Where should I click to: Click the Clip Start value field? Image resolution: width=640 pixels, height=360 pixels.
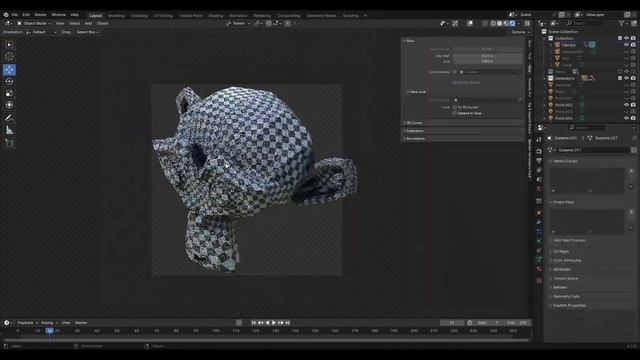point(487,56)
